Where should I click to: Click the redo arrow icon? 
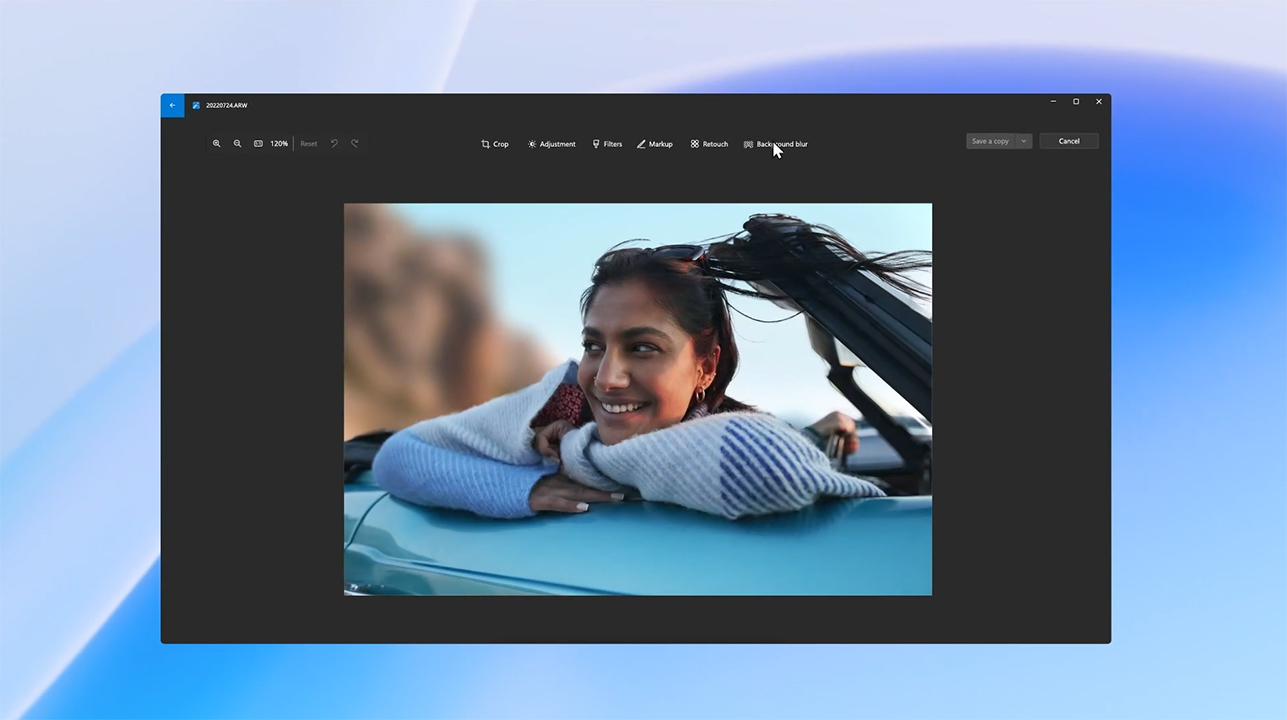pyautogui.click(x=354, y=144)
